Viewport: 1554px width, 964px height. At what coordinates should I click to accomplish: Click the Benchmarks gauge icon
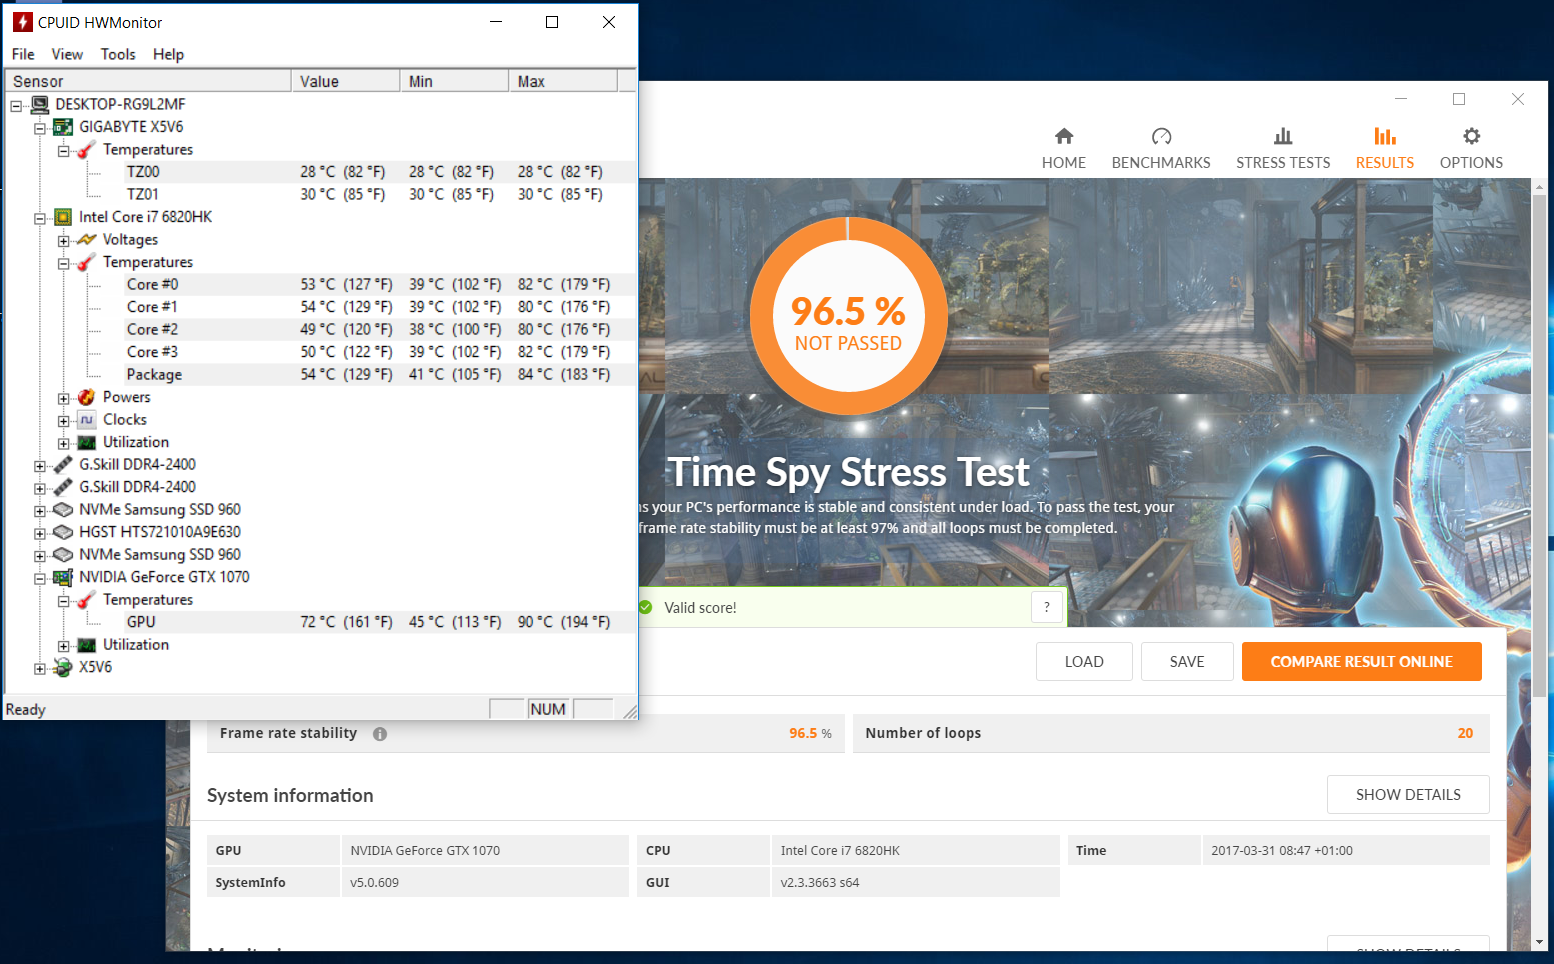coord(1161,136)
